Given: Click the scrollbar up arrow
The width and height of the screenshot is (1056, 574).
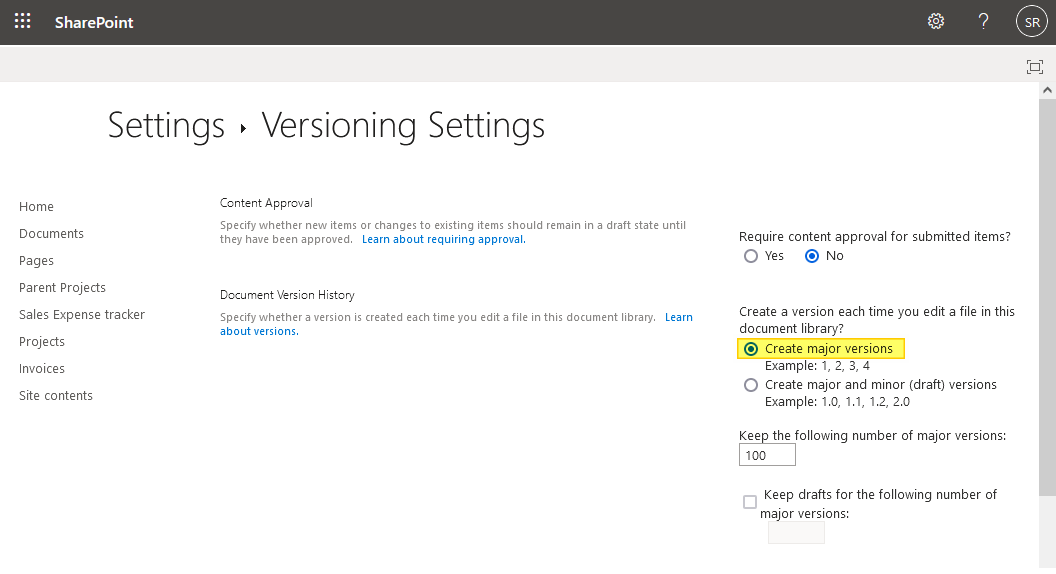Looking at the screenshot, I should 1047,90.
